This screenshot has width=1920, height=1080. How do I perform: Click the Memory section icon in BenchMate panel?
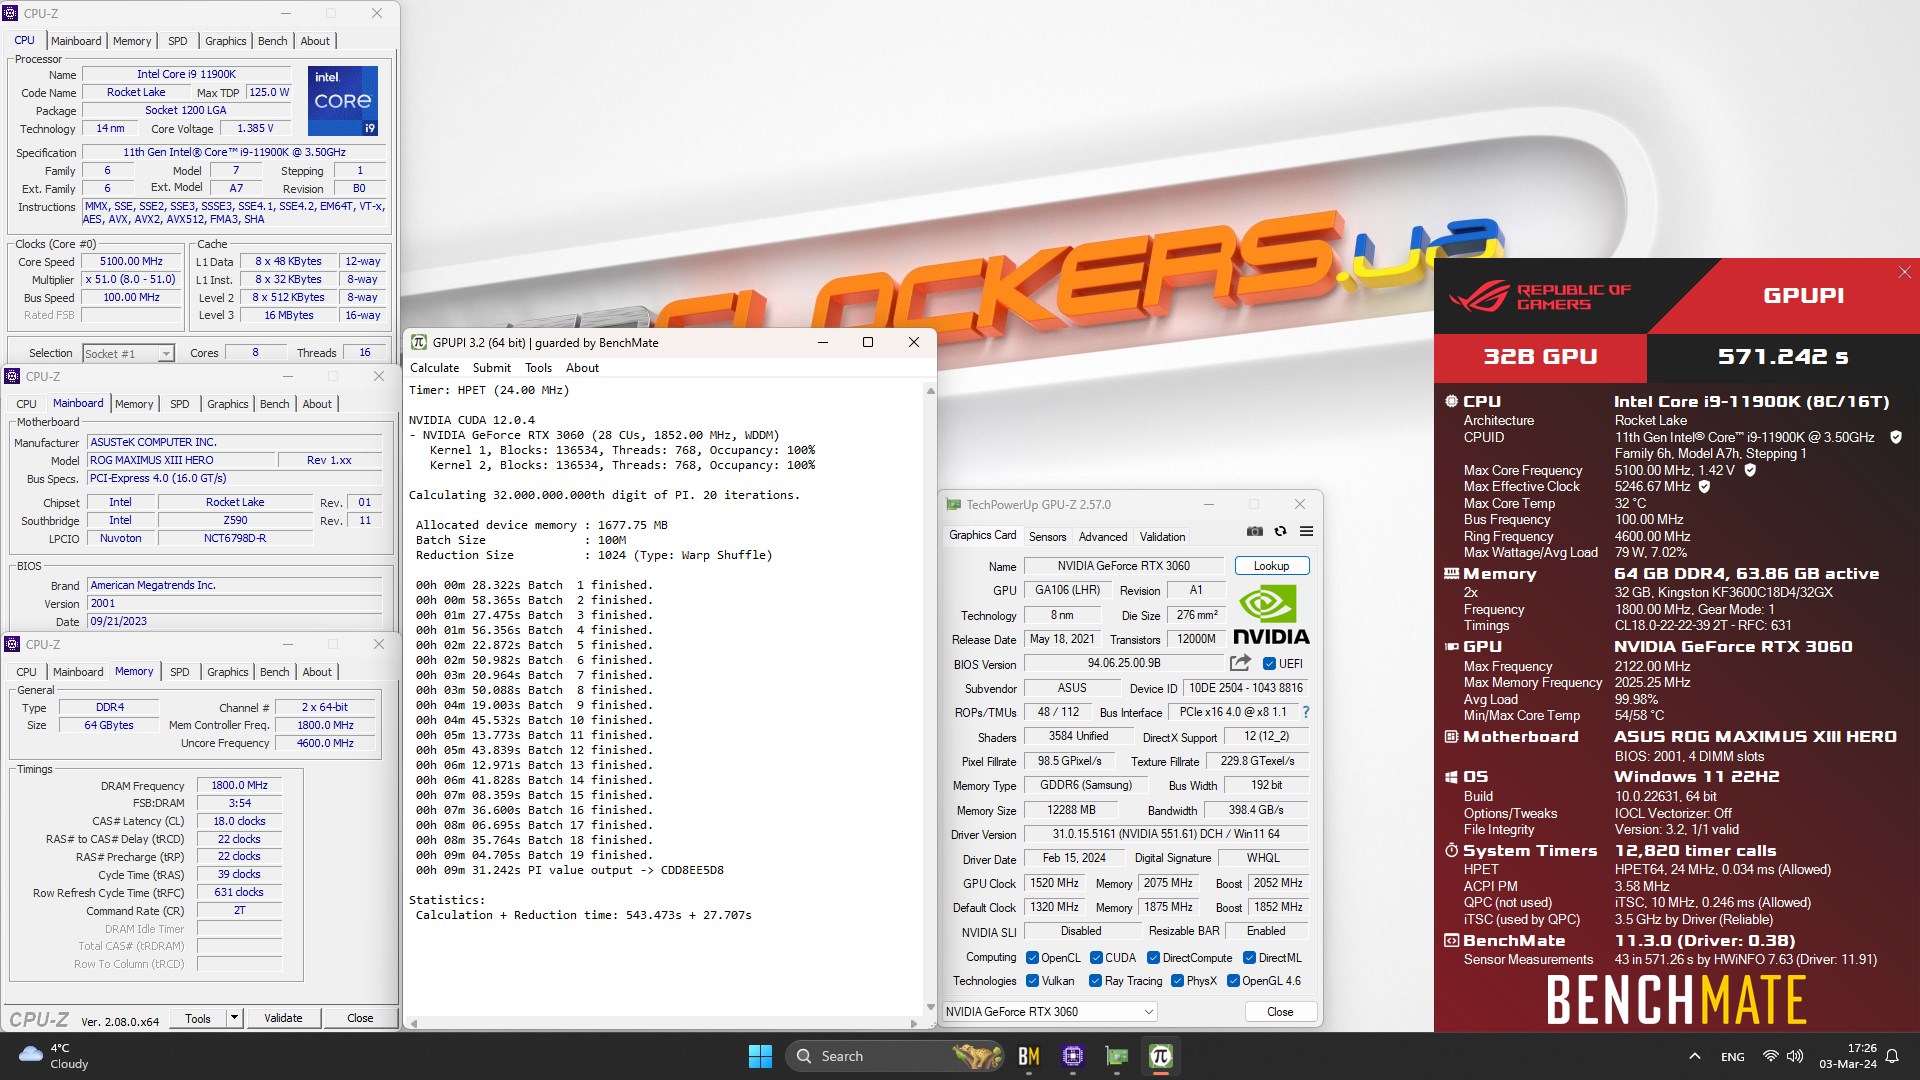pos(1451,574)
